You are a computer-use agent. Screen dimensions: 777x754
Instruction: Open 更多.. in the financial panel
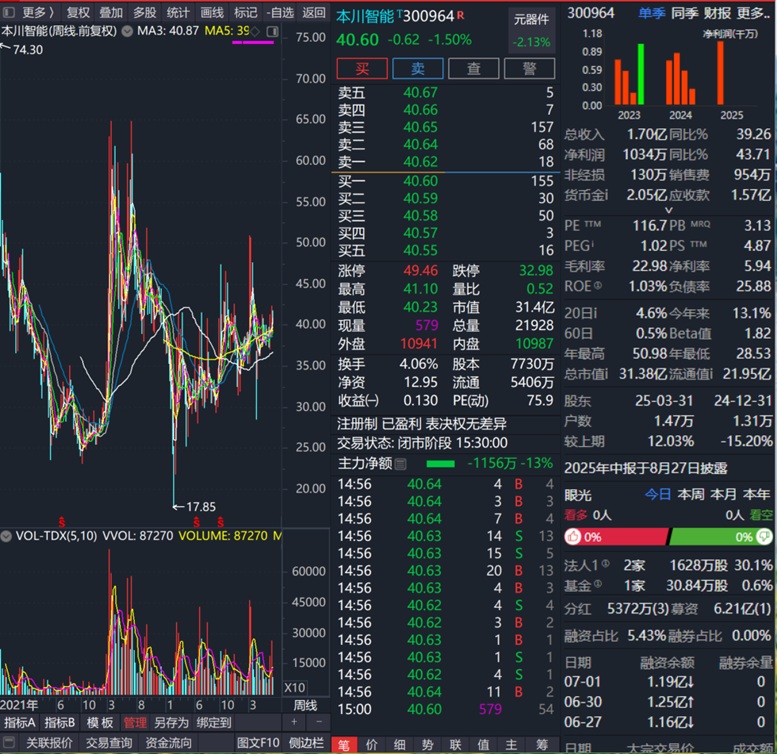753,13
